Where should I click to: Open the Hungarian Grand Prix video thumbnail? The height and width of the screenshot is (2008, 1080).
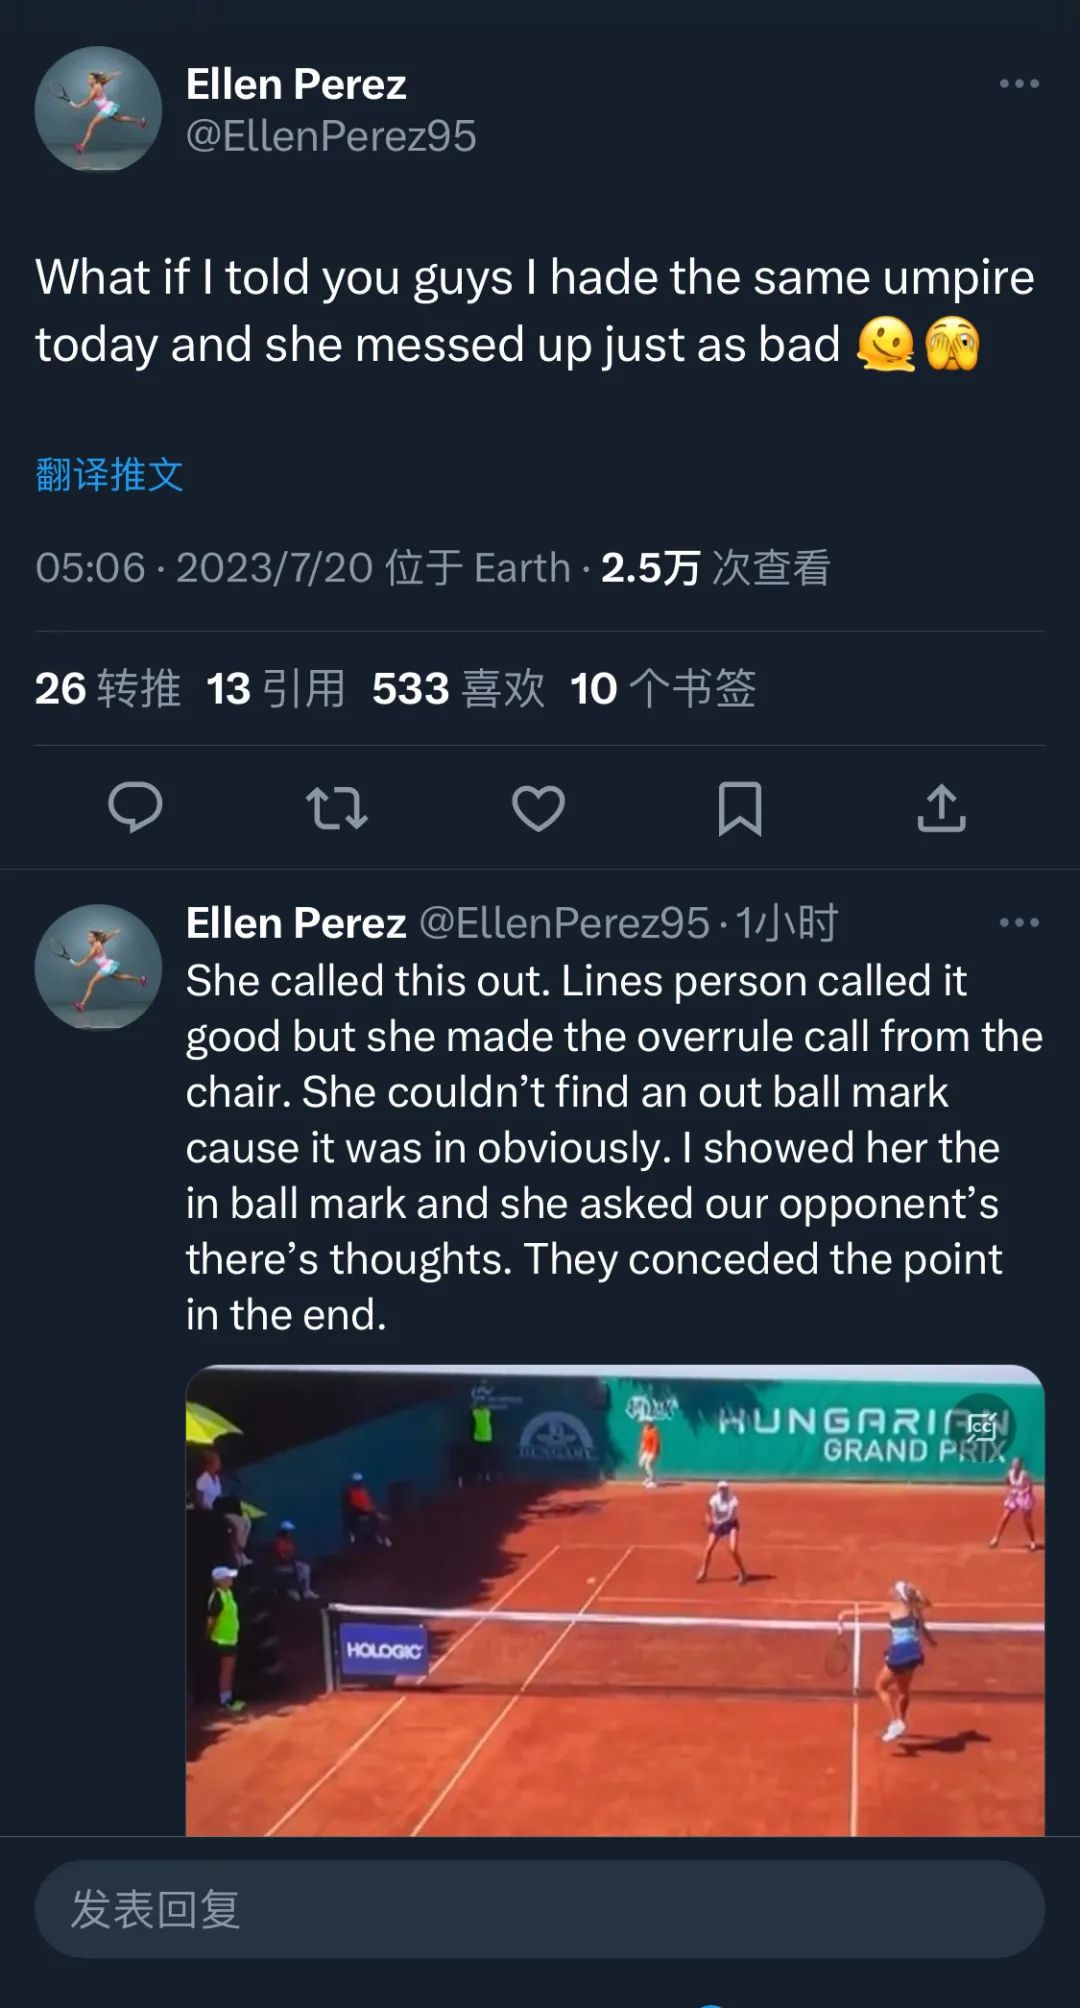point(615,1600)
